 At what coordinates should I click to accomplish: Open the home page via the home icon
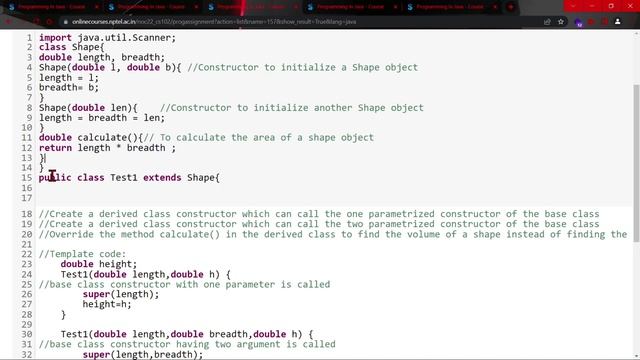point(50,22)
